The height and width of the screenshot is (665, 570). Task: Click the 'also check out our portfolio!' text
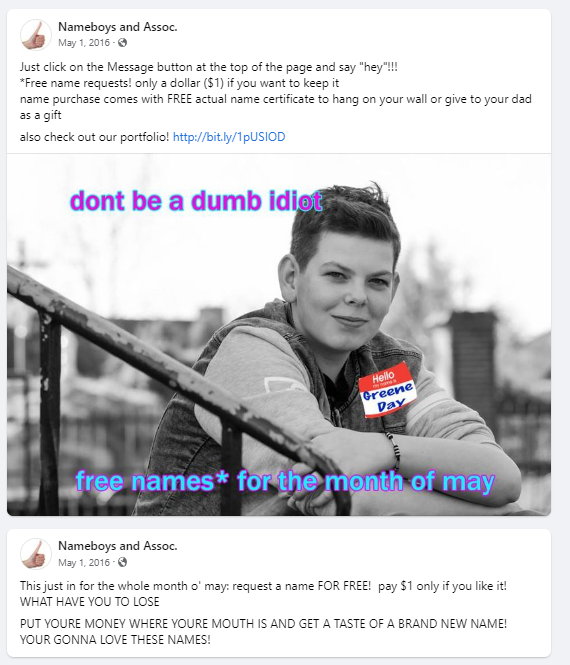[94, 137]
